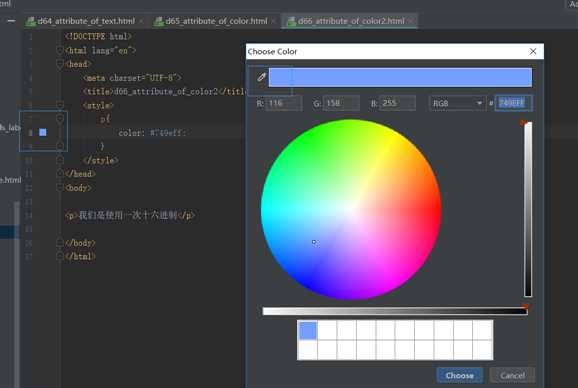Click the closing style tag line
The height and width of the screenshot is (388, 578).
click(101, 160)
